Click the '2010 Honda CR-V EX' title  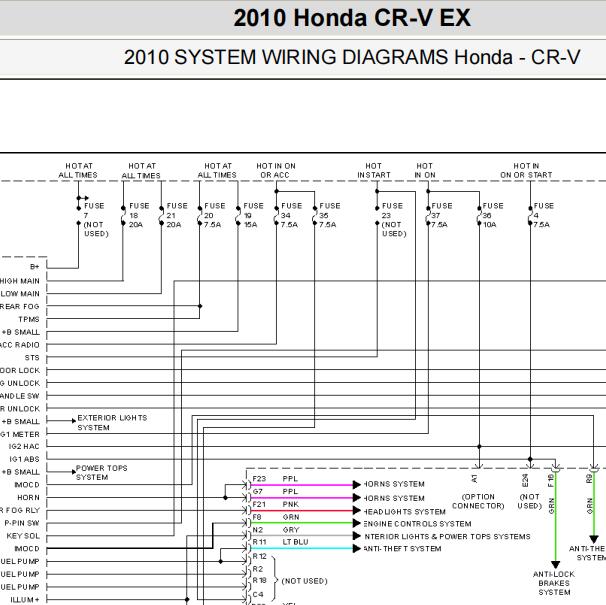coord(352,18)
